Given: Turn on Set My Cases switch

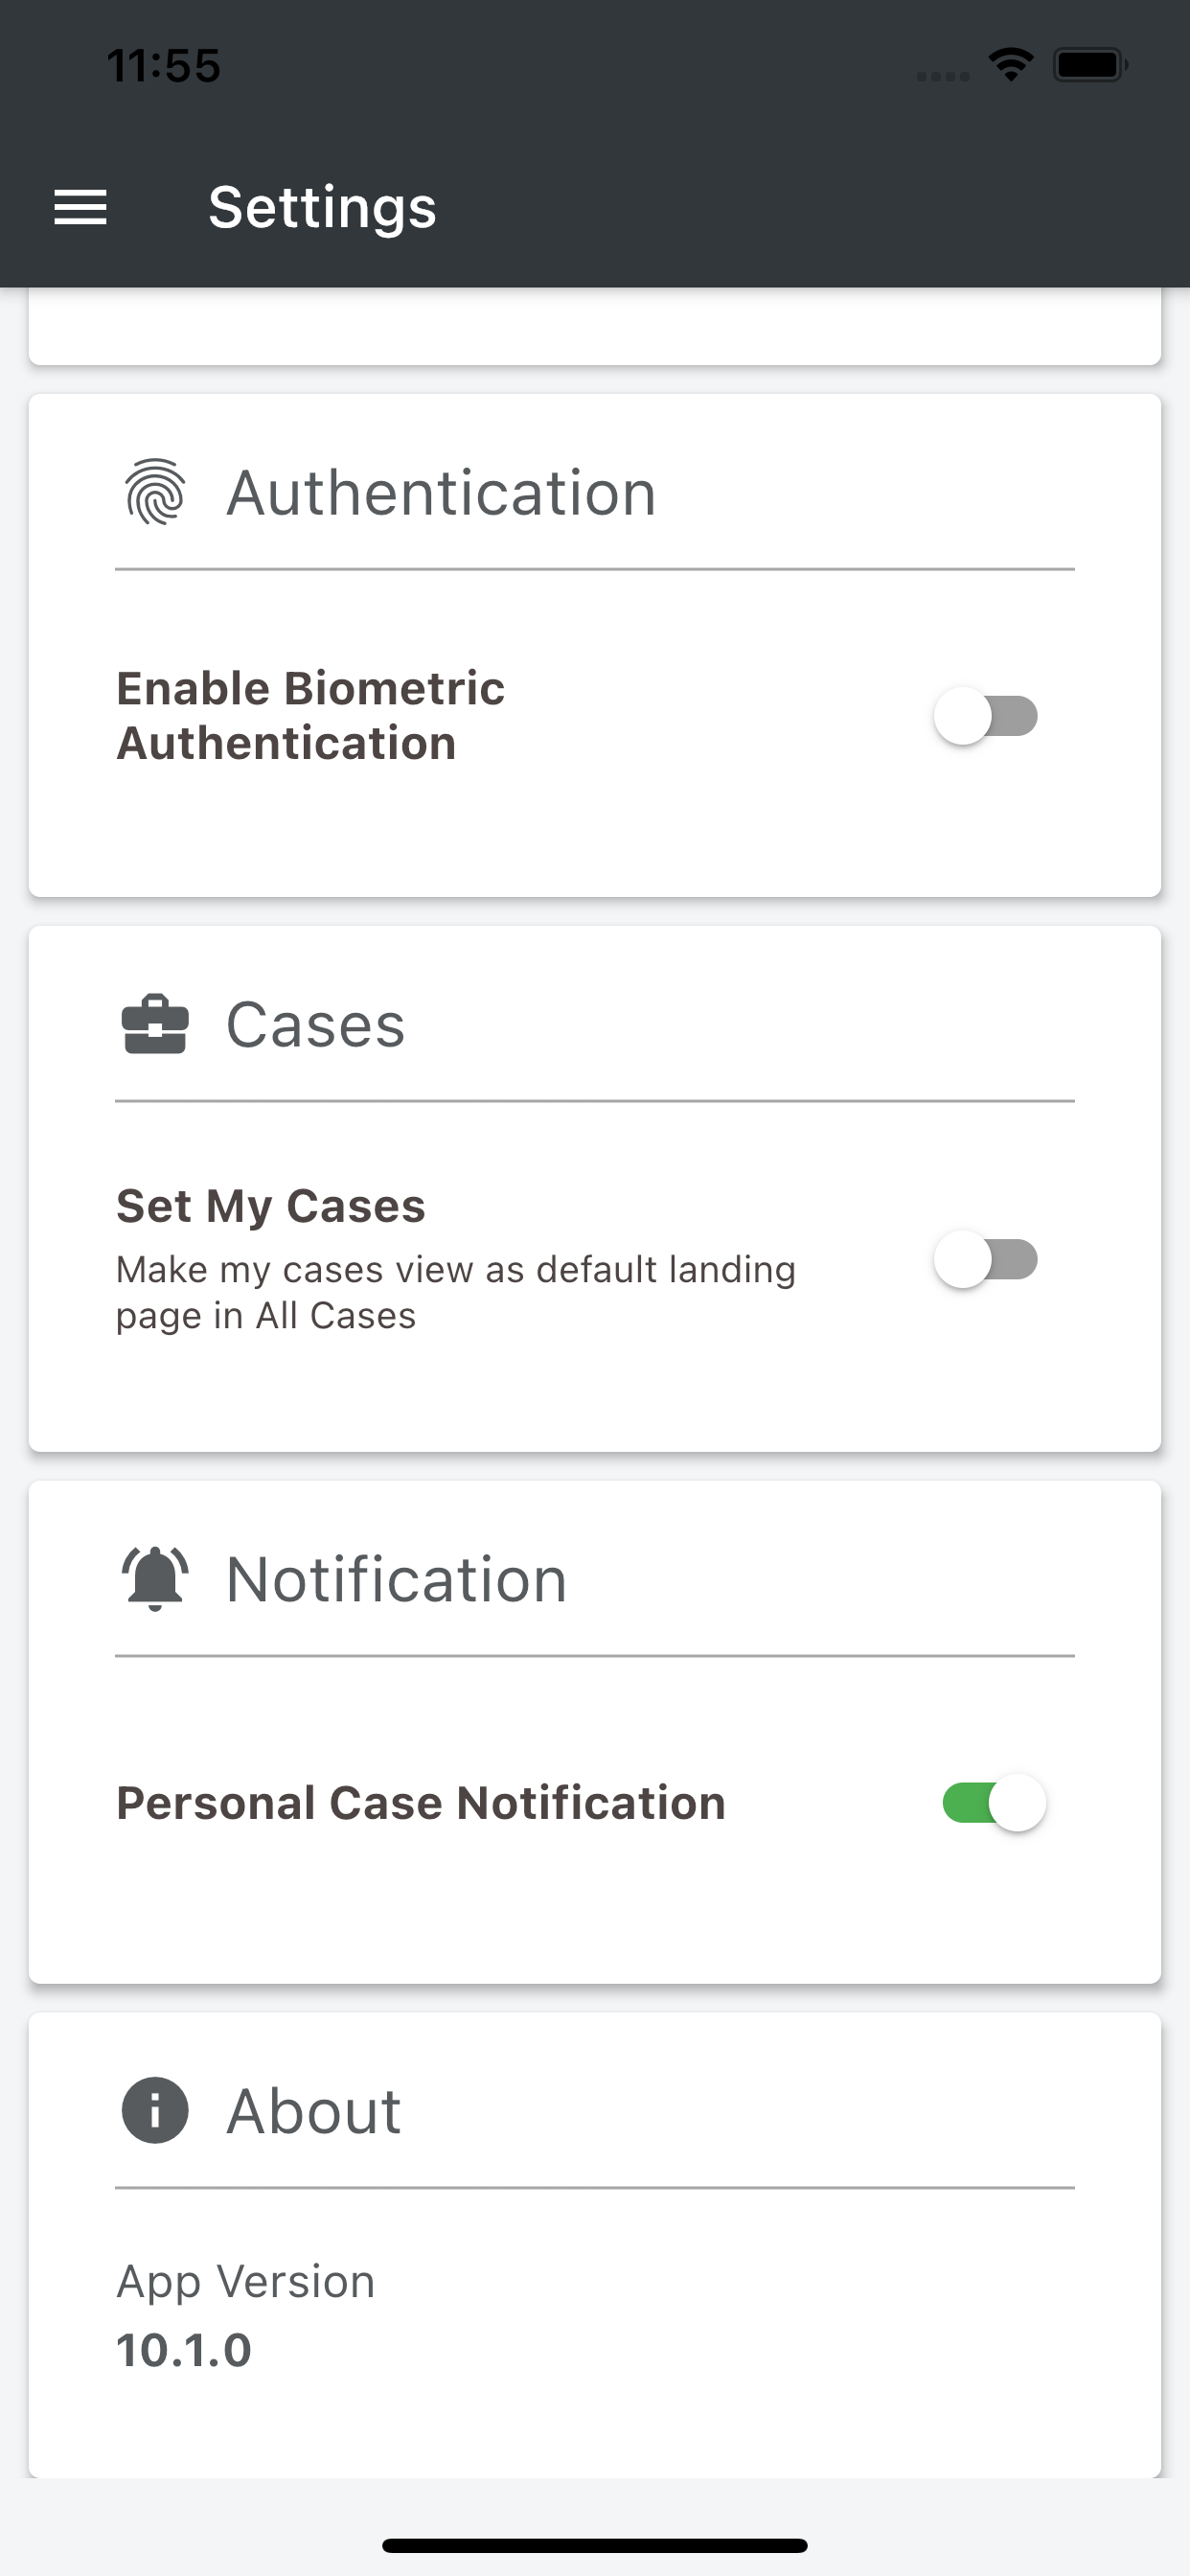Looking at the screenshot, I should 986,1259.
